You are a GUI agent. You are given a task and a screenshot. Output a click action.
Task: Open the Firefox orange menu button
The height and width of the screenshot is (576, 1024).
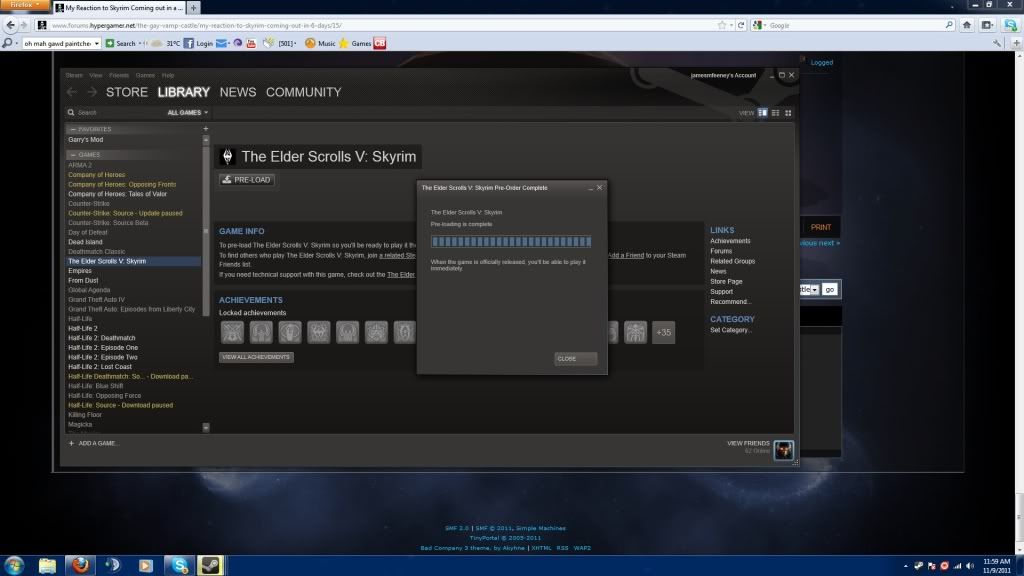[x=24, y=5]
